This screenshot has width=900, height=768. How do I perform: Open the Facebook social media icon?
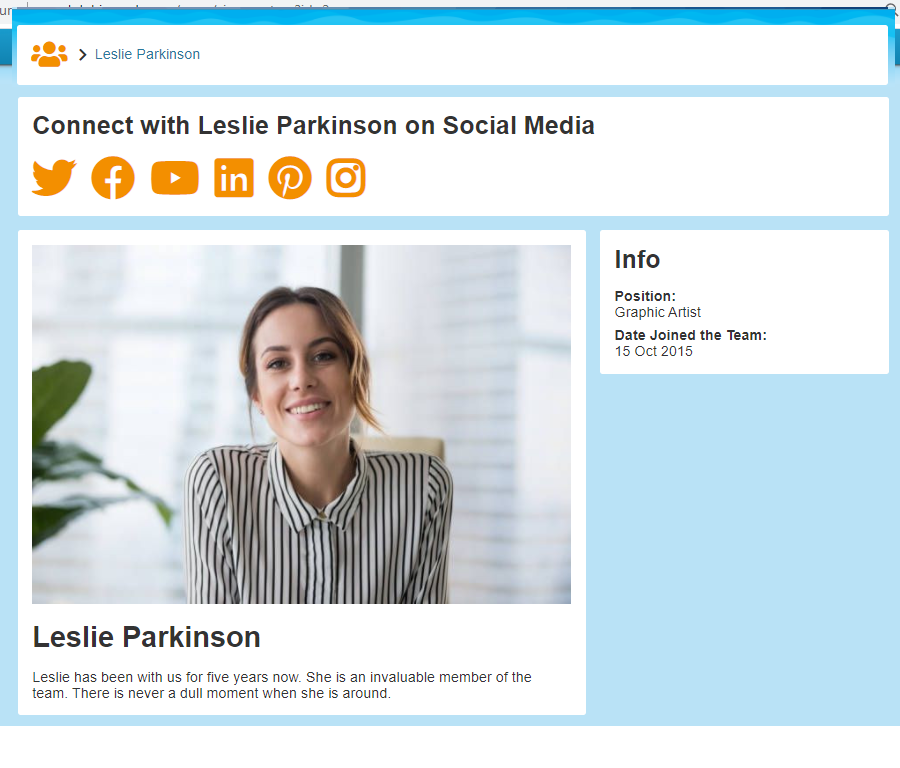tap(113, 178)
